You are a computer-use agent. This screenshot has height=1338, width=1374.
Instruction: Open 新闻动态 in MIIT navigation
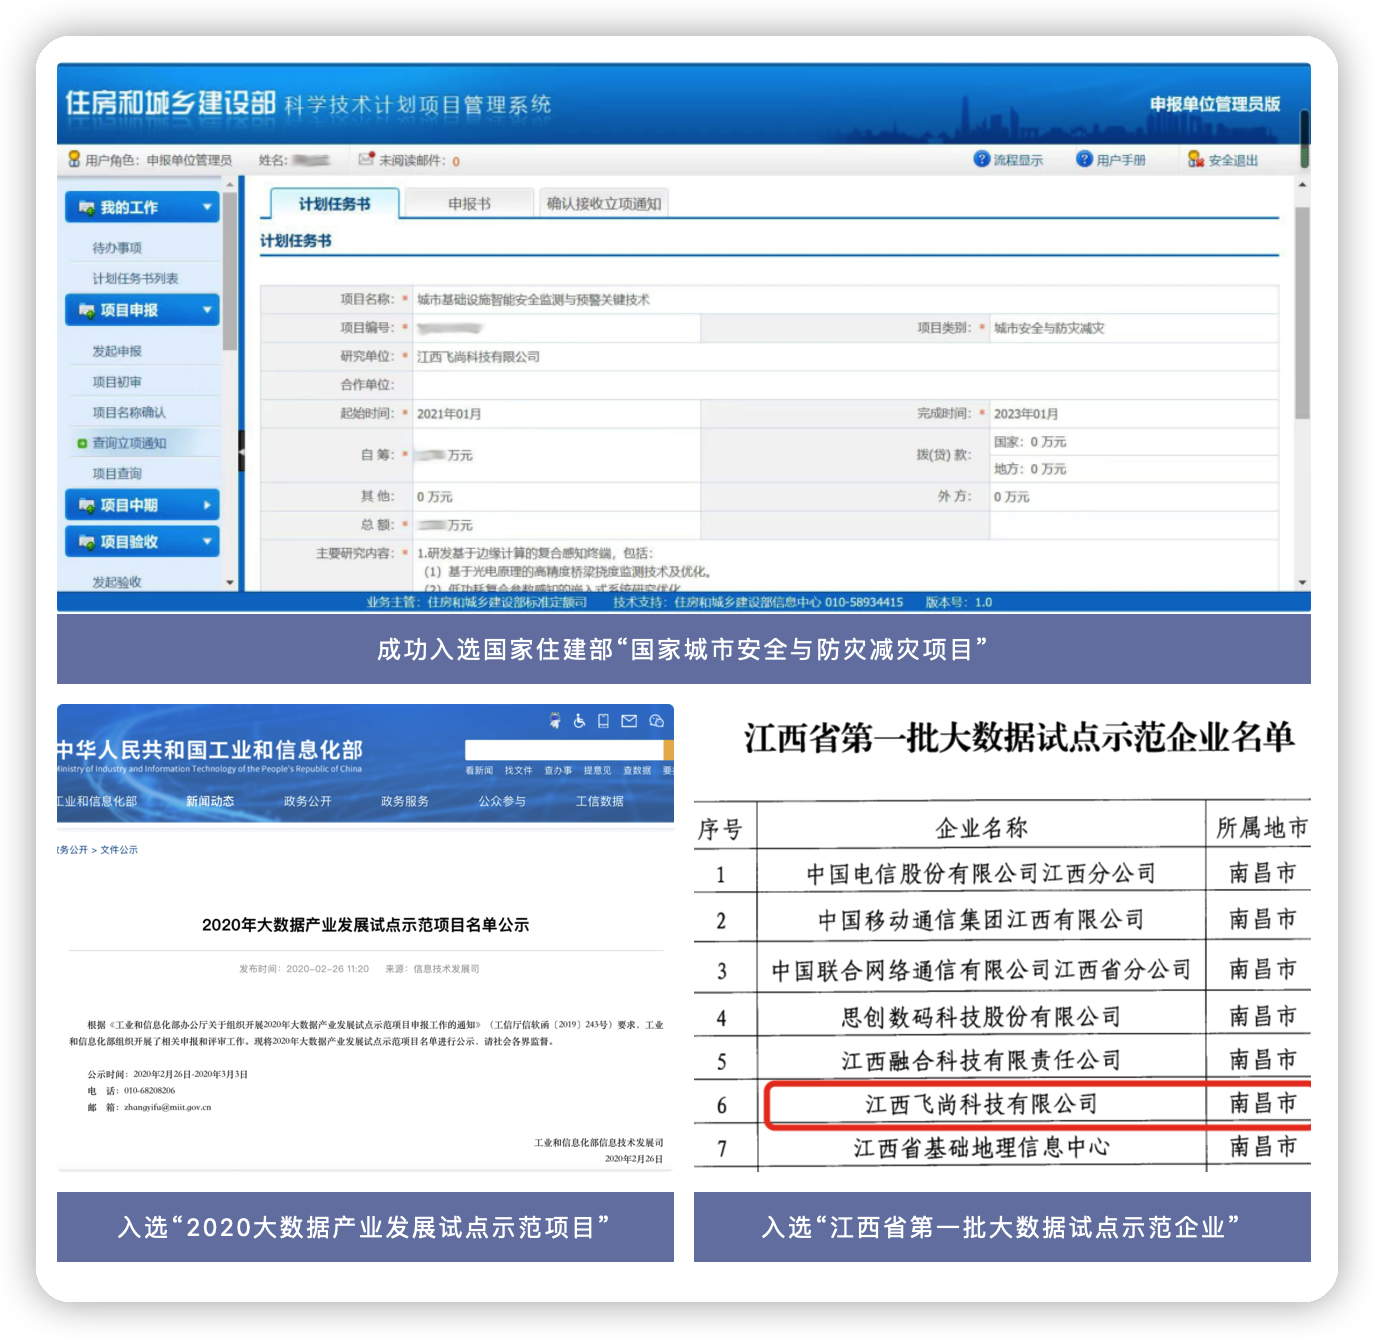click(x=210, y=801)
